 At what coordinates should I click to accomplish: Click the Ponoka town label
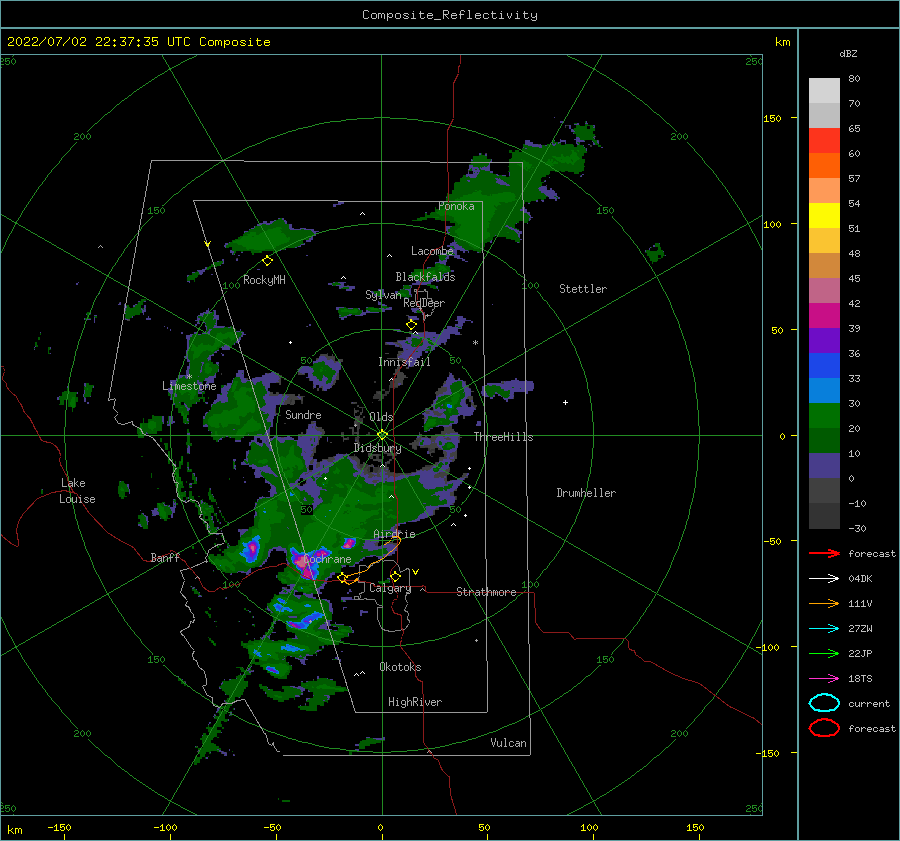pyautogui.click(x=456, y=206)
